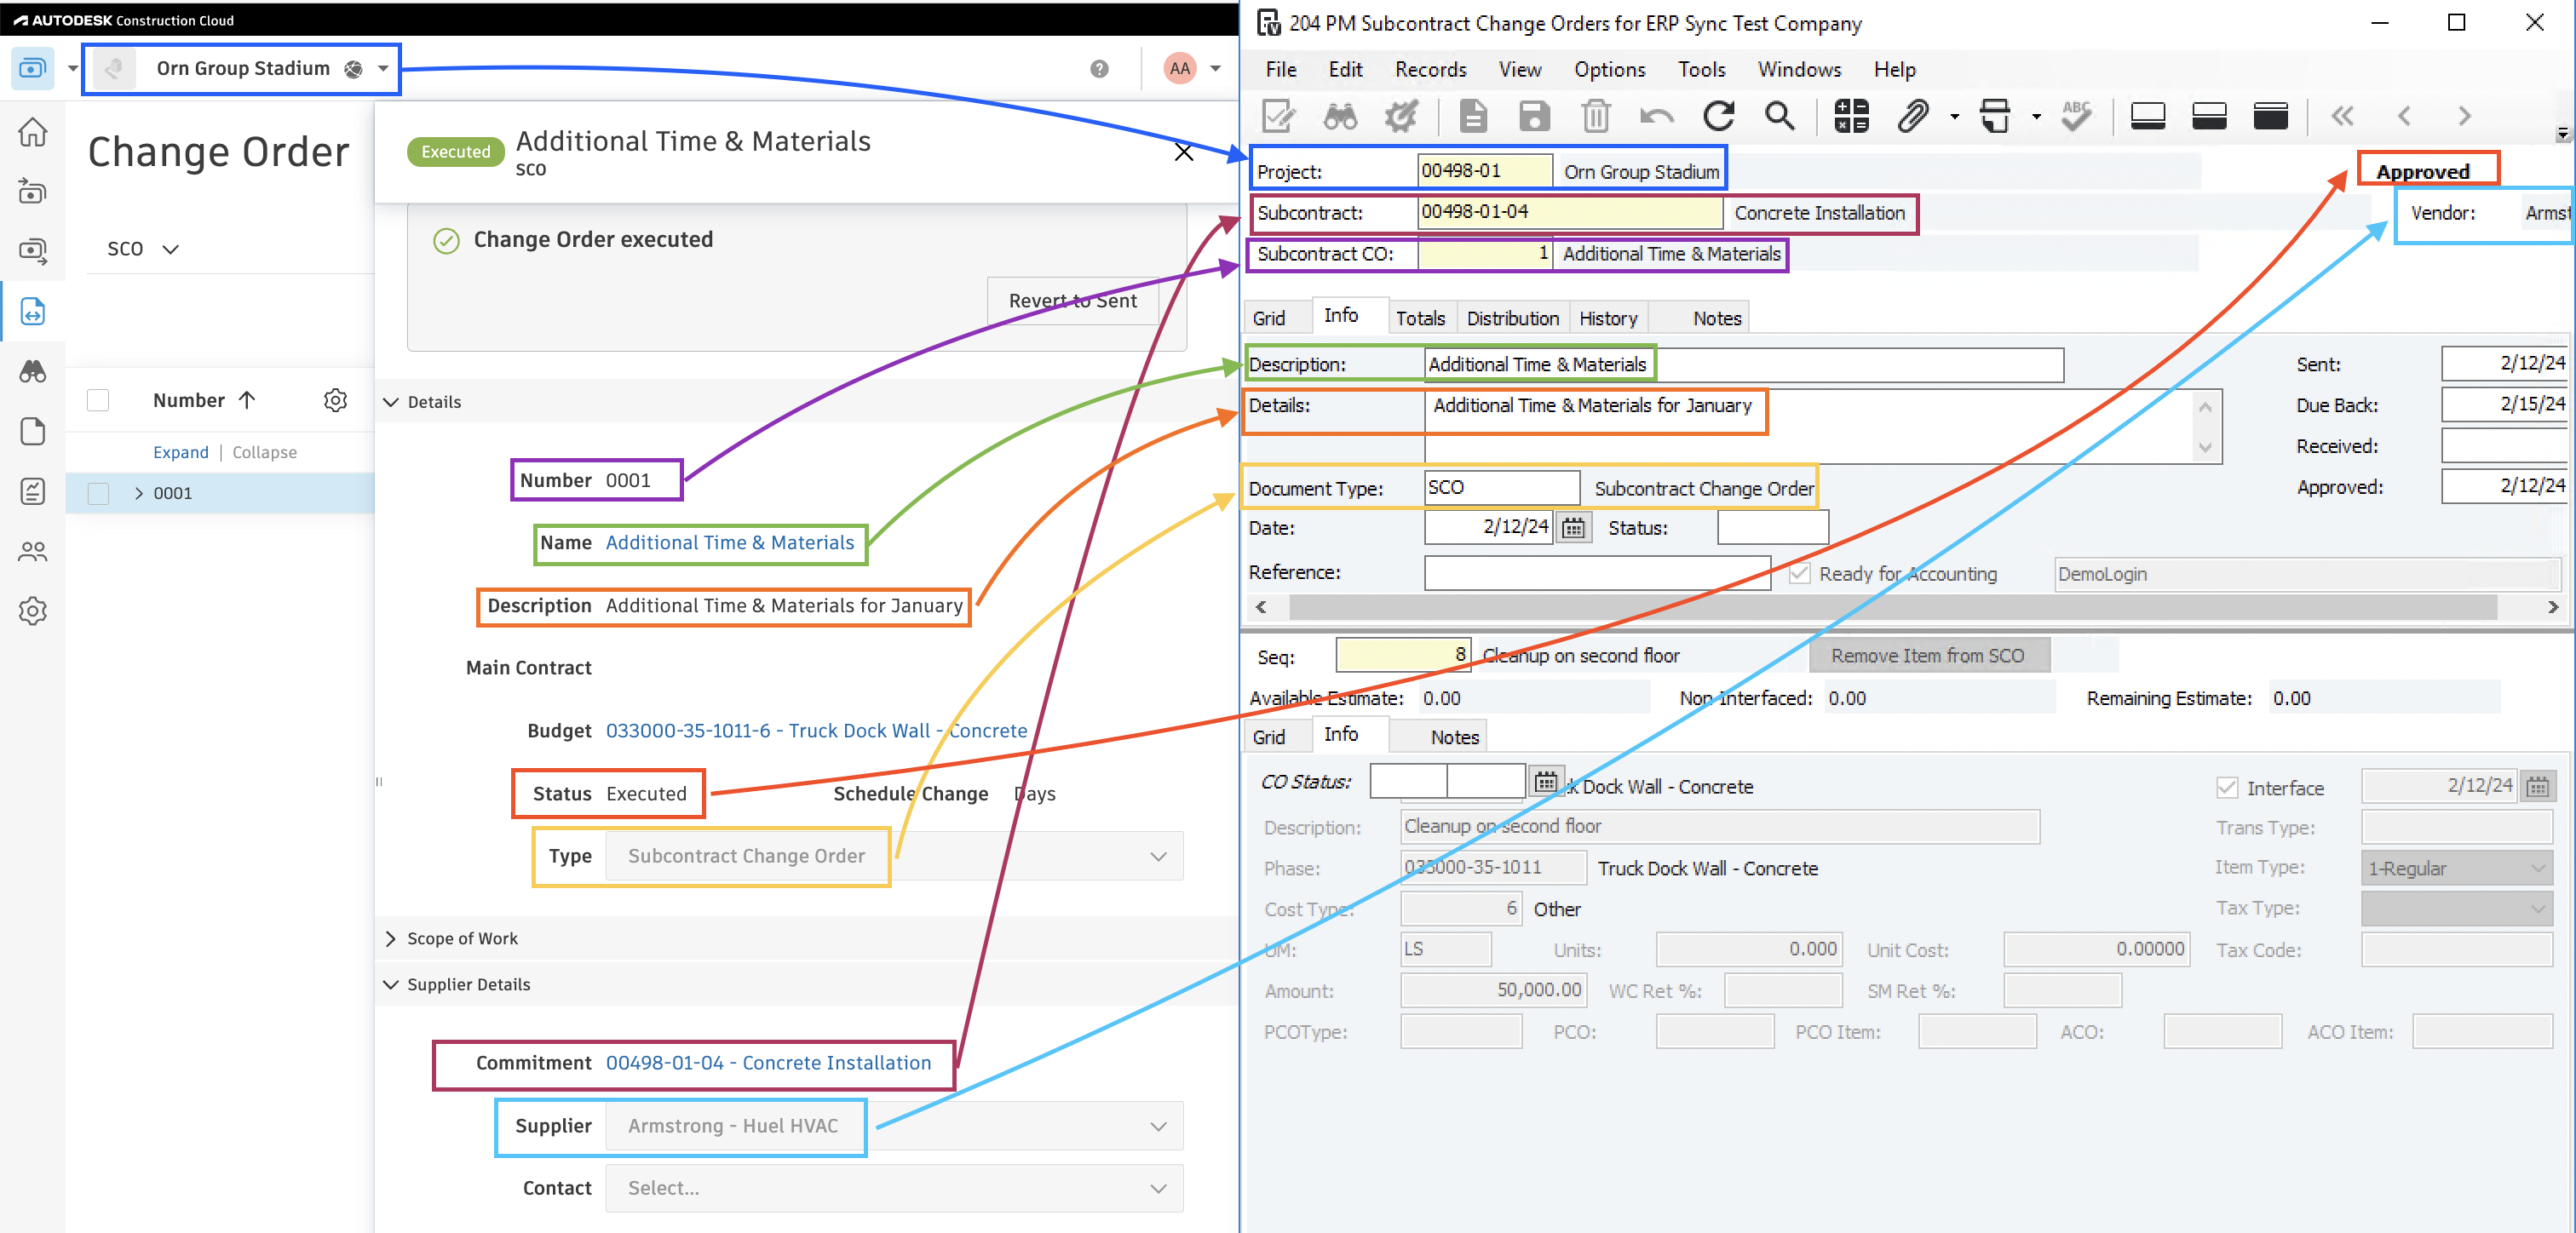
Task: Open Home in the Autodesk sidebar
Action: point(33,131)
